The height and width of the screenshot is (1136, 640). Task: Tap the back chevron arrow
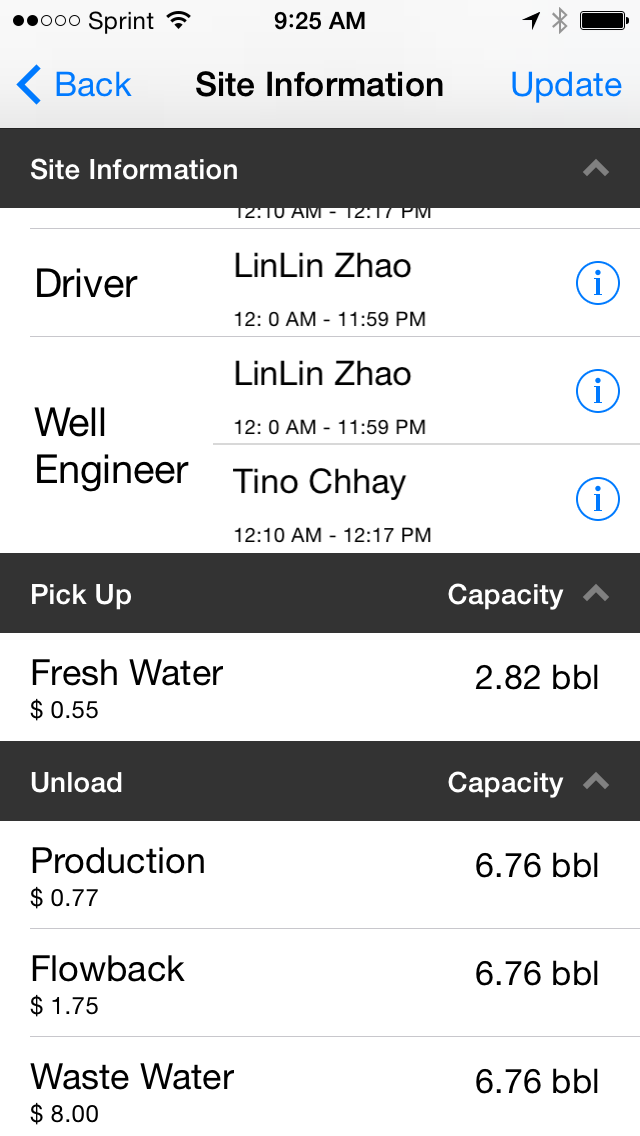[30, 85]
